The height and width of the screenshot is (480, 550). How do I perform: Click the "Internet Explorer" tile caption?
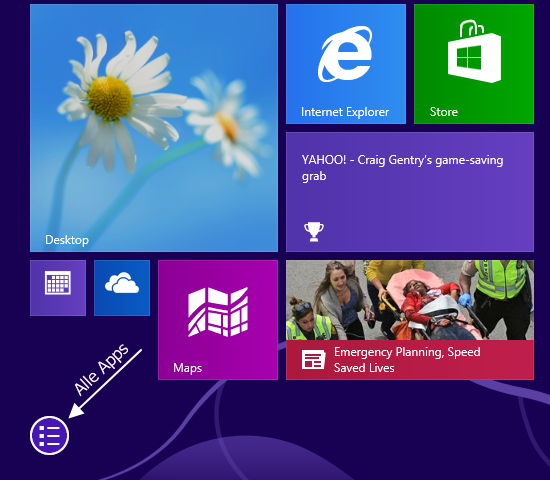click(345, 112)
